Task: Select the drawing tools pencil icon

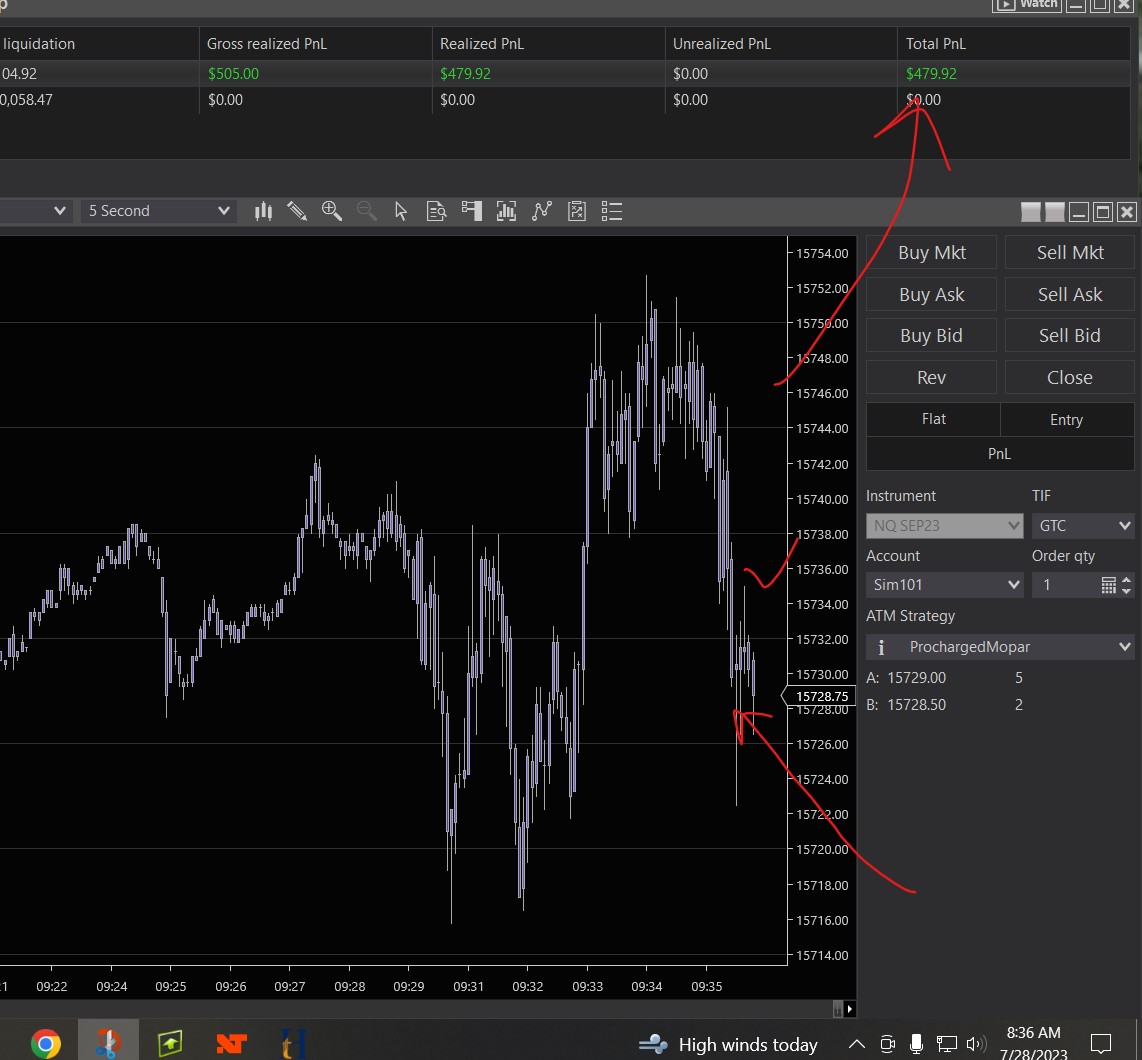Action: click(297, 211)
